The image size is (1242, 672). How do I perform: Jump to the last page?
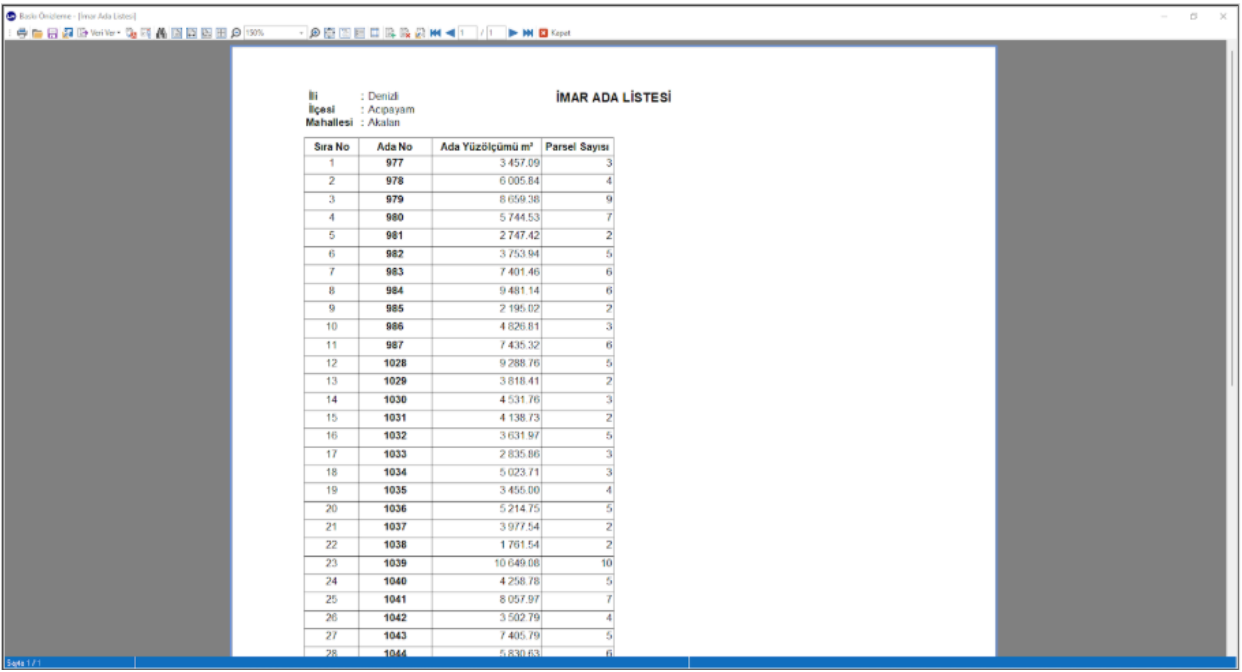point(528,33)
